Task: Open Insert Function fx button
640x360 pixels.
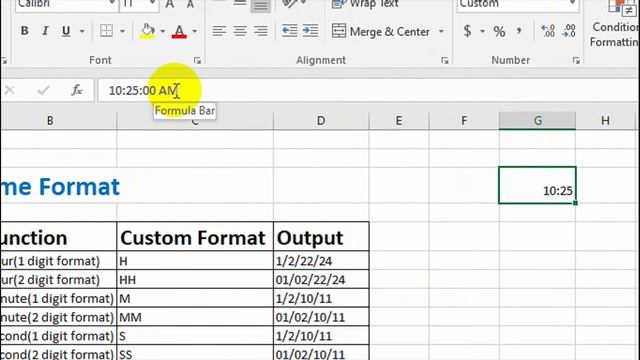Action: click(x=77, y=90)
